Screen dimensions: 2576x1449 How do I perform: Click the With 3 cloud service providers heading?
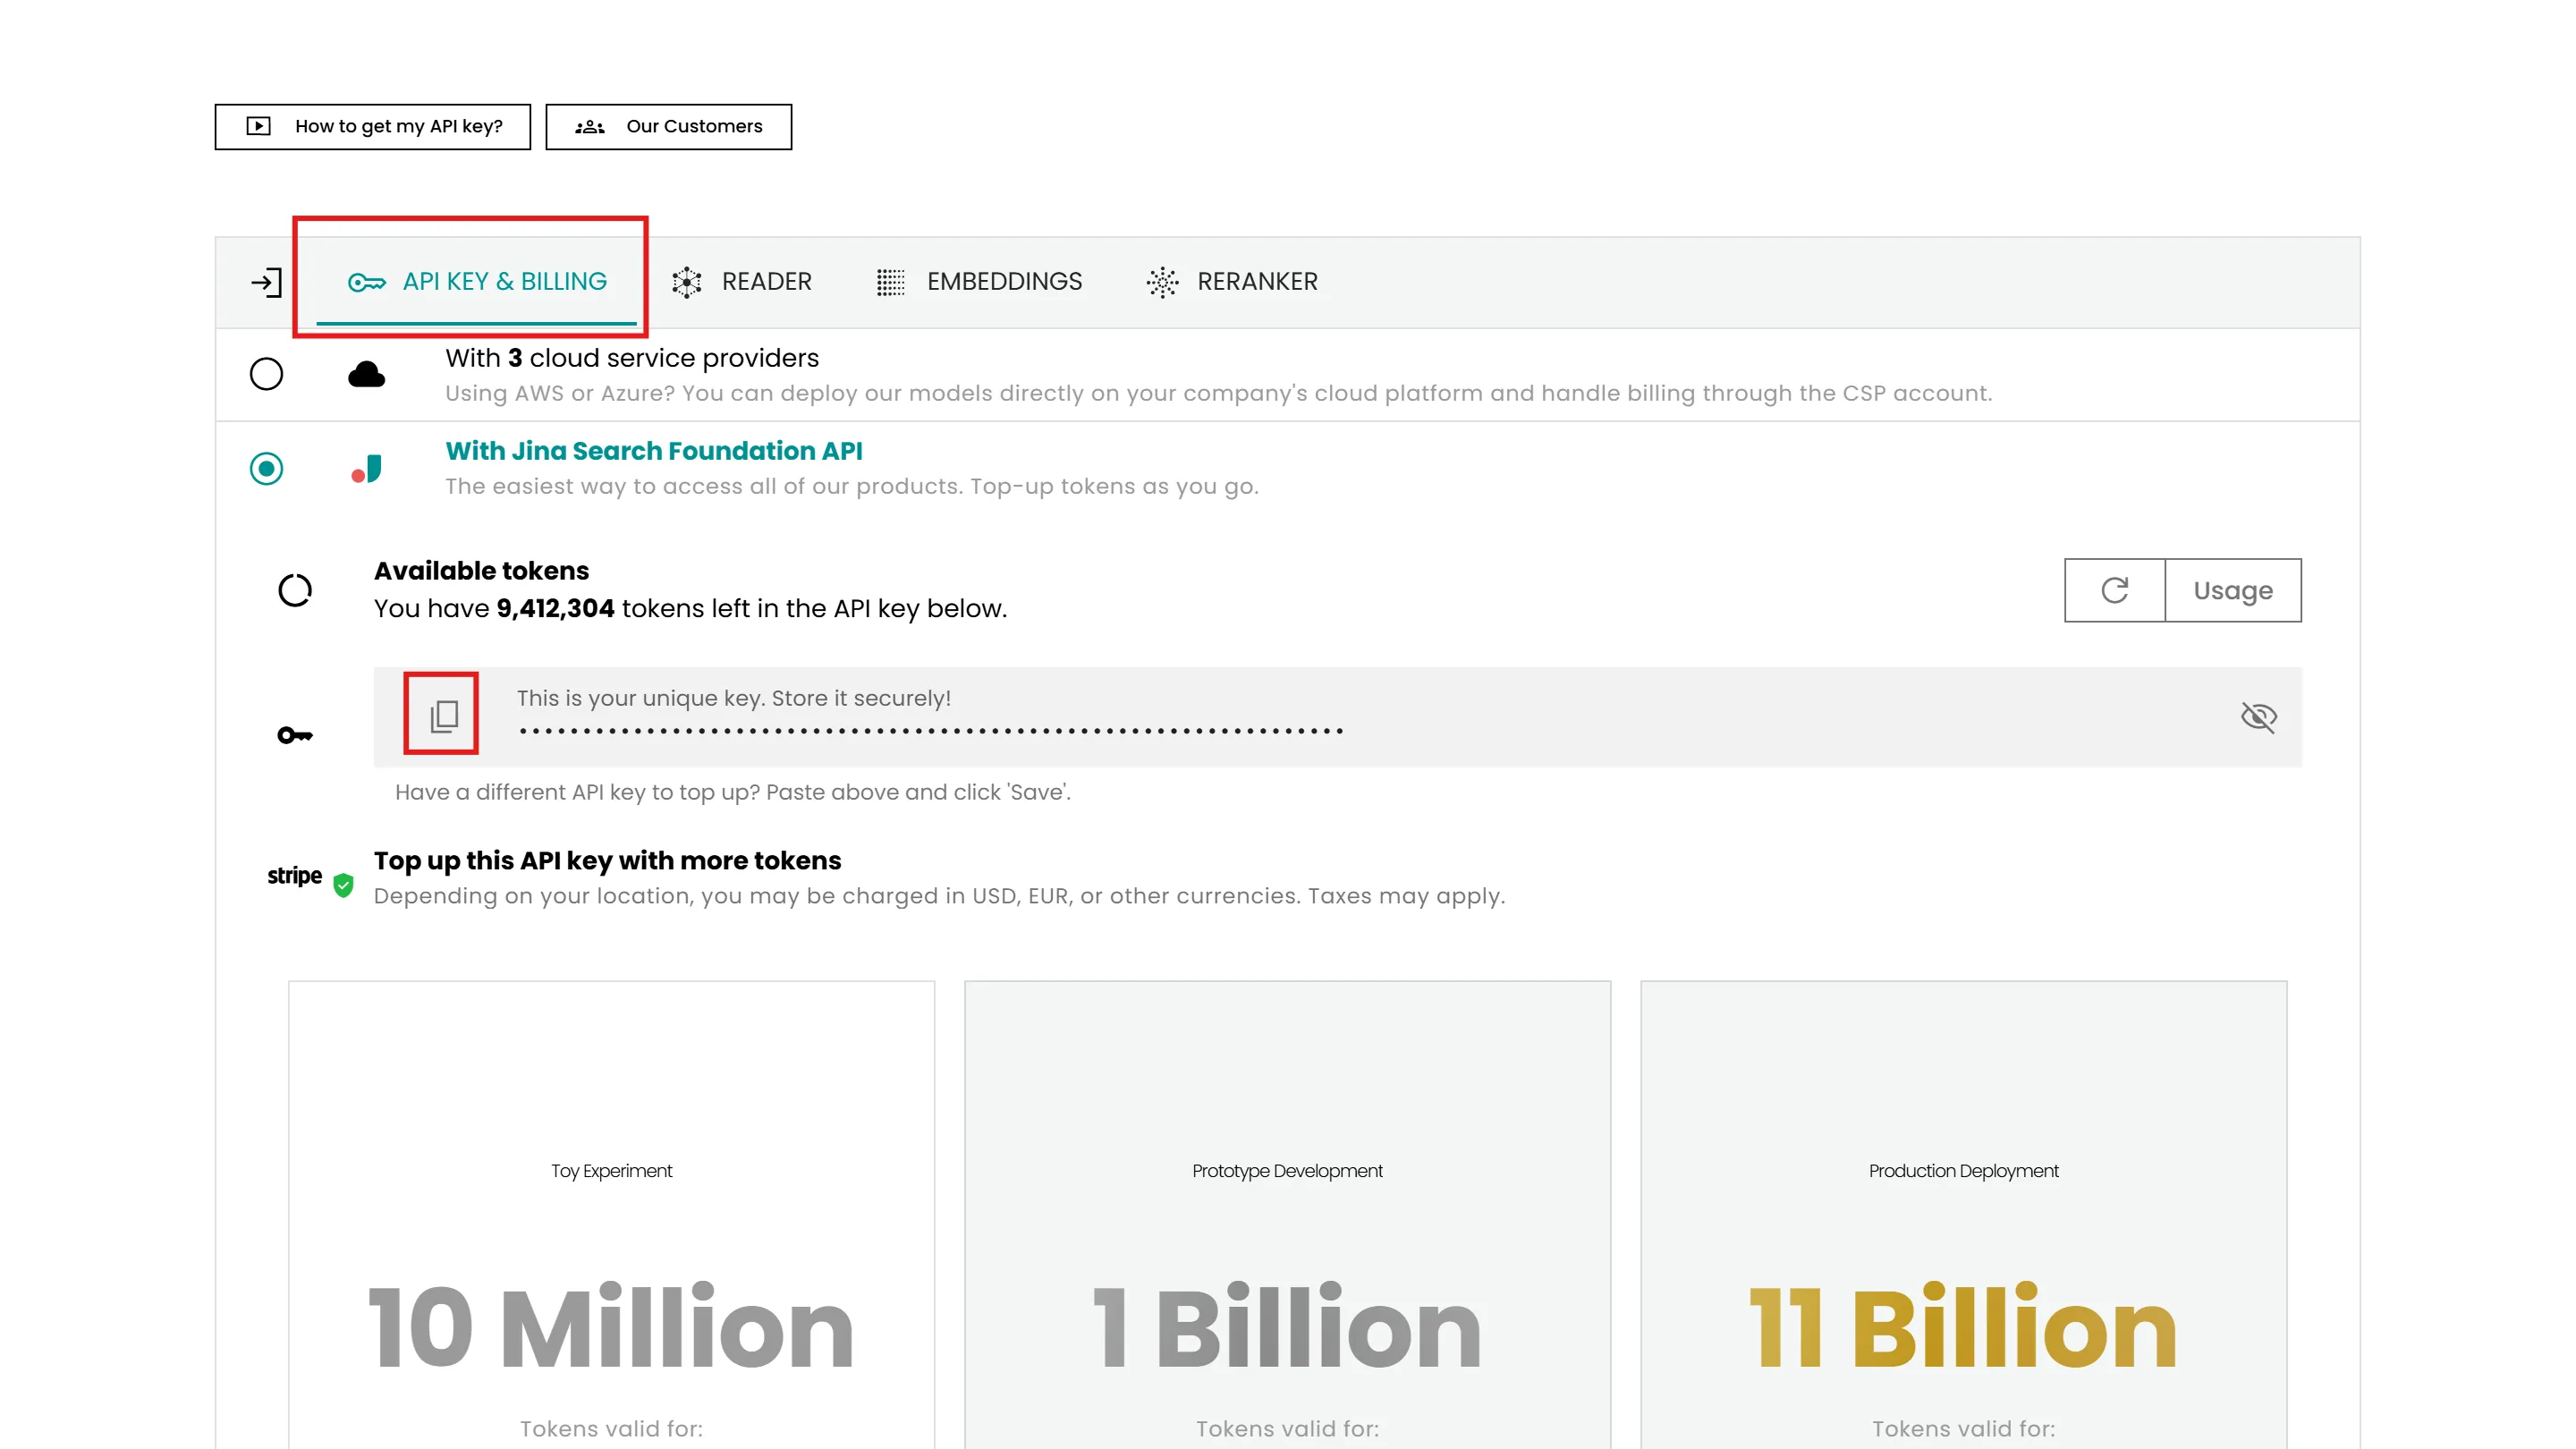(632, 358)
